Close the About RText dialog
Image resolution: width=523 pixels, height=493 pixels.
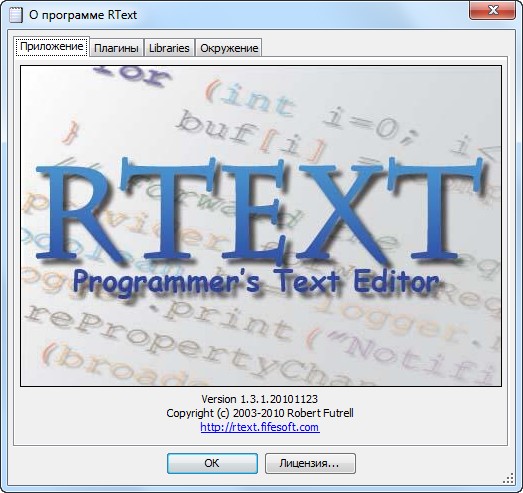coord(492,10)
